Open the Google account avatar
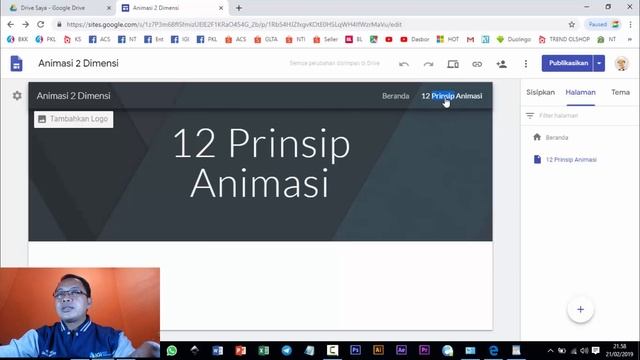 pos(622,64)
